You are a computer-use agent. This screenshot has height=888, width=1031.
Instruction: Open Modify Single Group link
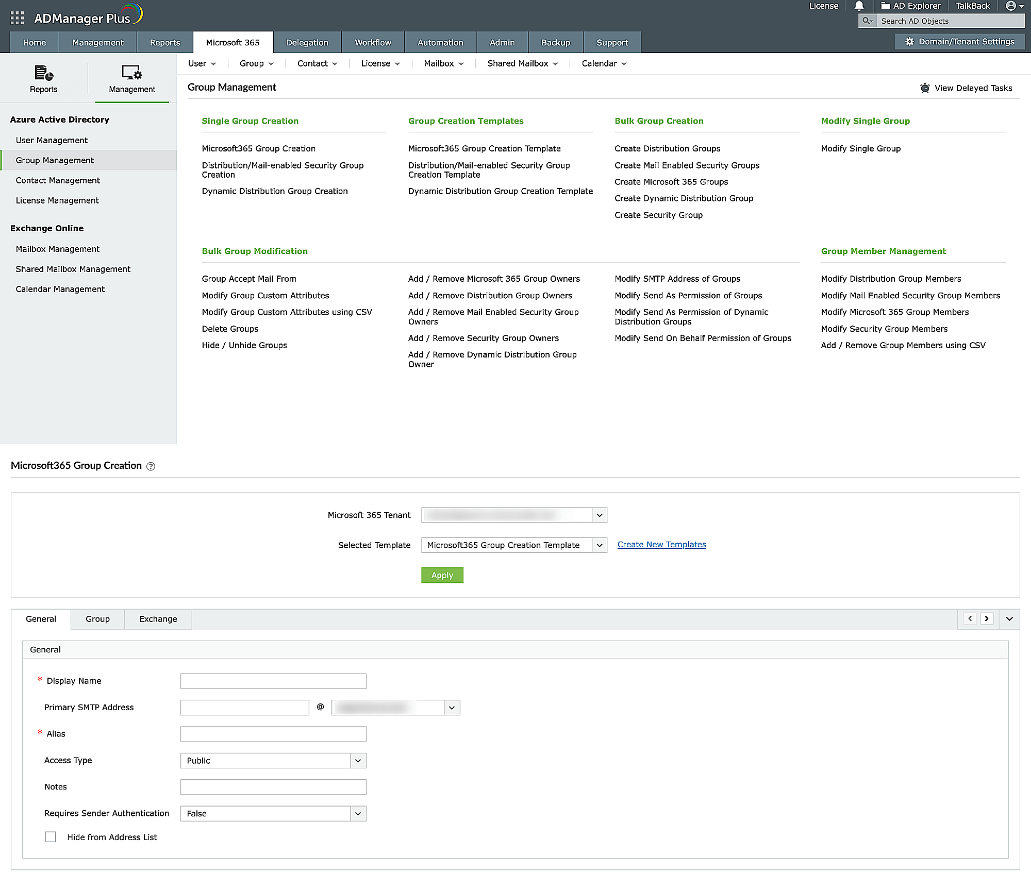pos(861,149)
